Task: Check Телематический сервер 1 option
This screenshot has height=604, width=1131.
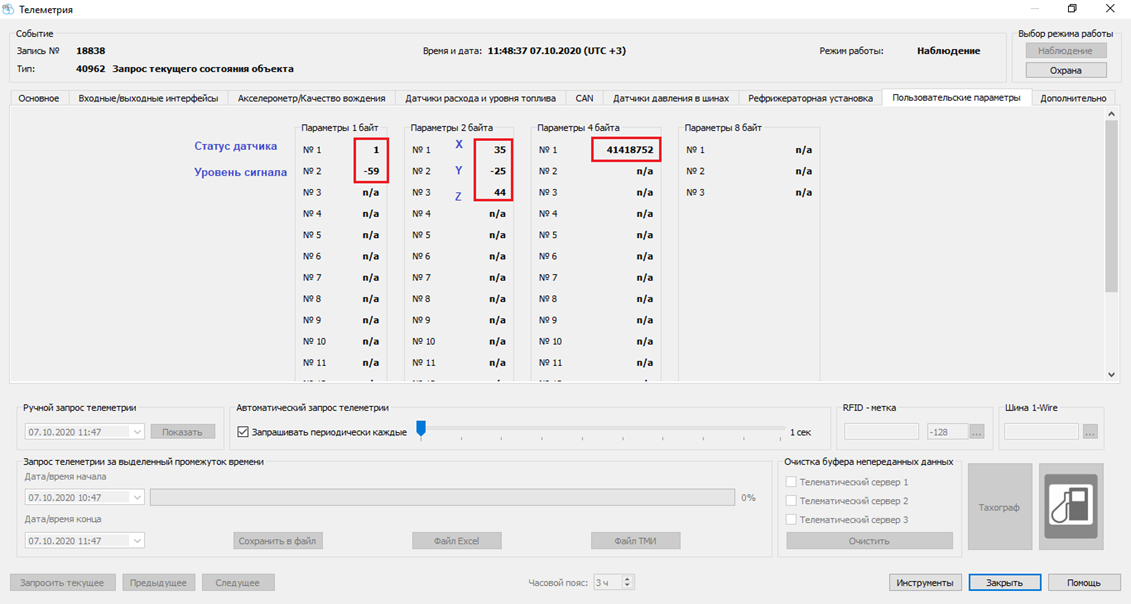Action: click(x=792, y=482)
